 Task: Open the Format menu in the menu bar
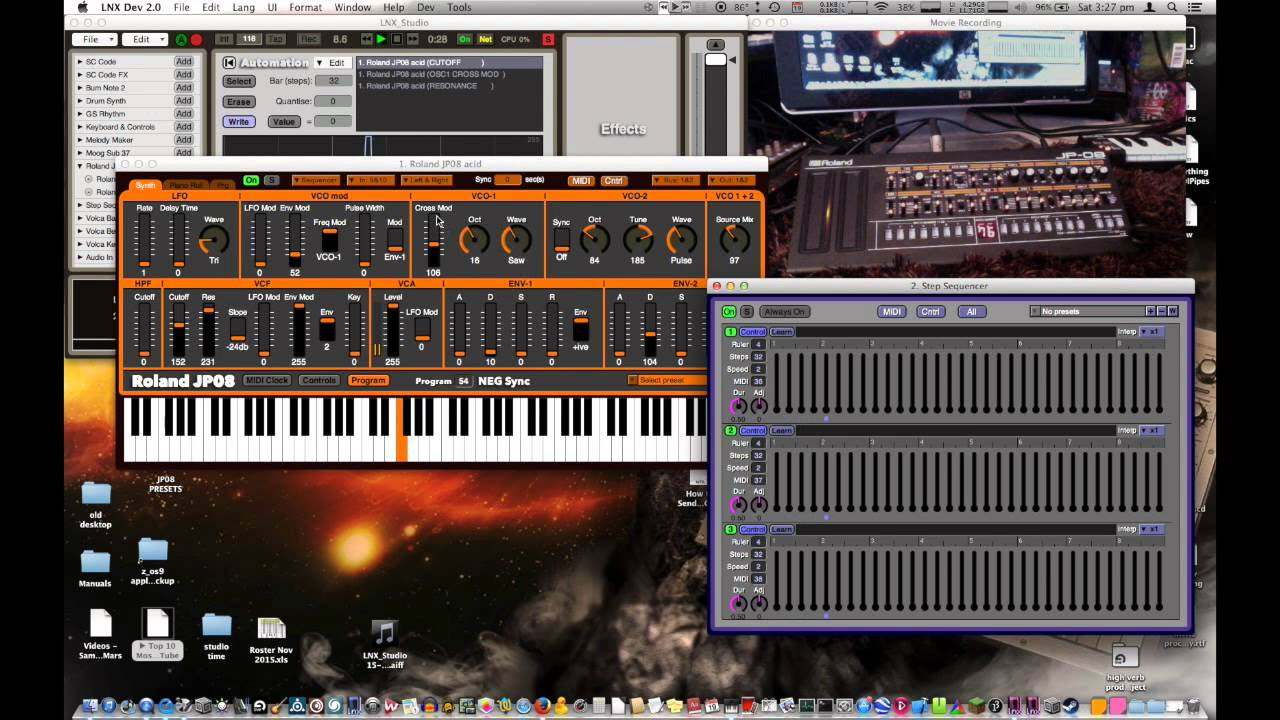[x=305, y=8]
